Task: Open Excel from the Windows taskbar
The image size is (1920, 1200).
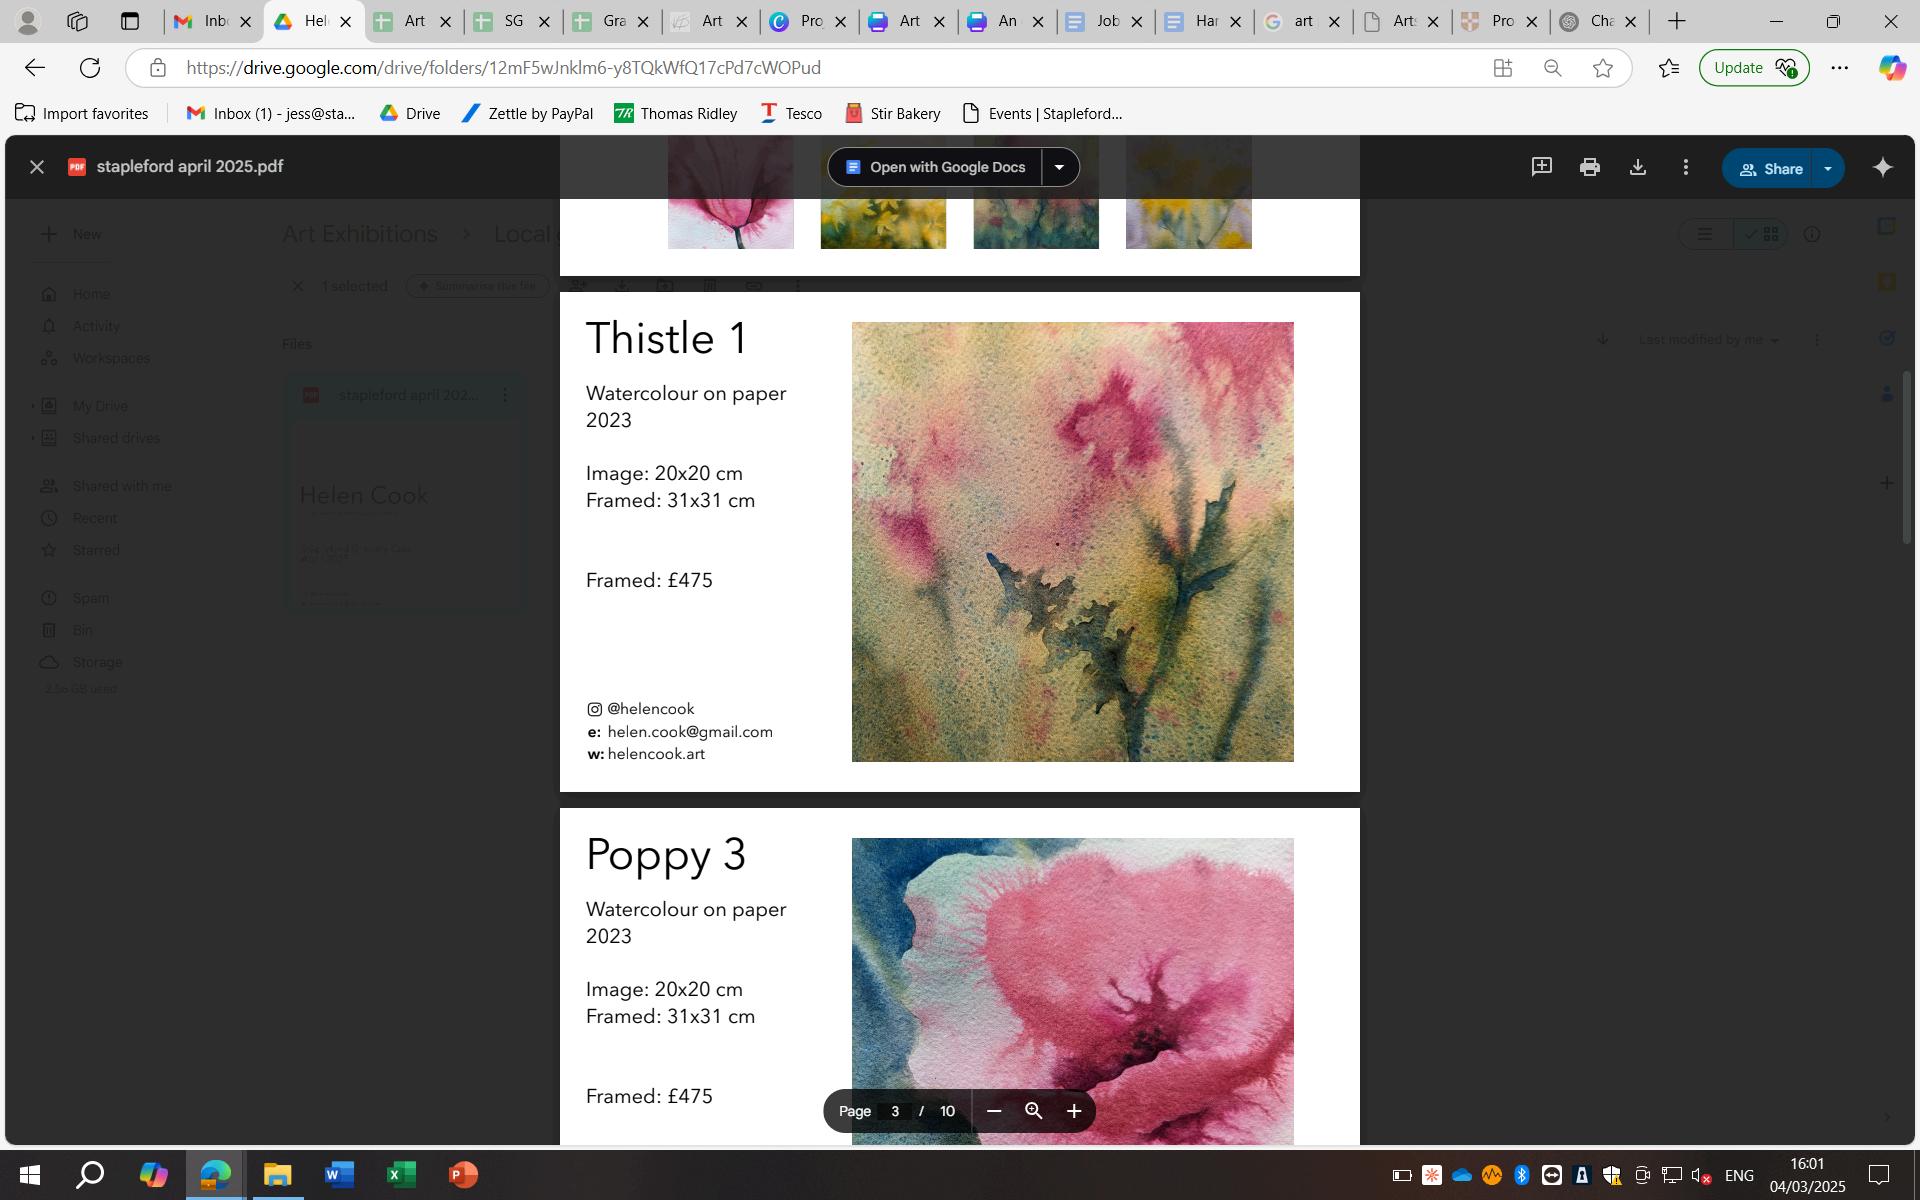Action: 400,1174
